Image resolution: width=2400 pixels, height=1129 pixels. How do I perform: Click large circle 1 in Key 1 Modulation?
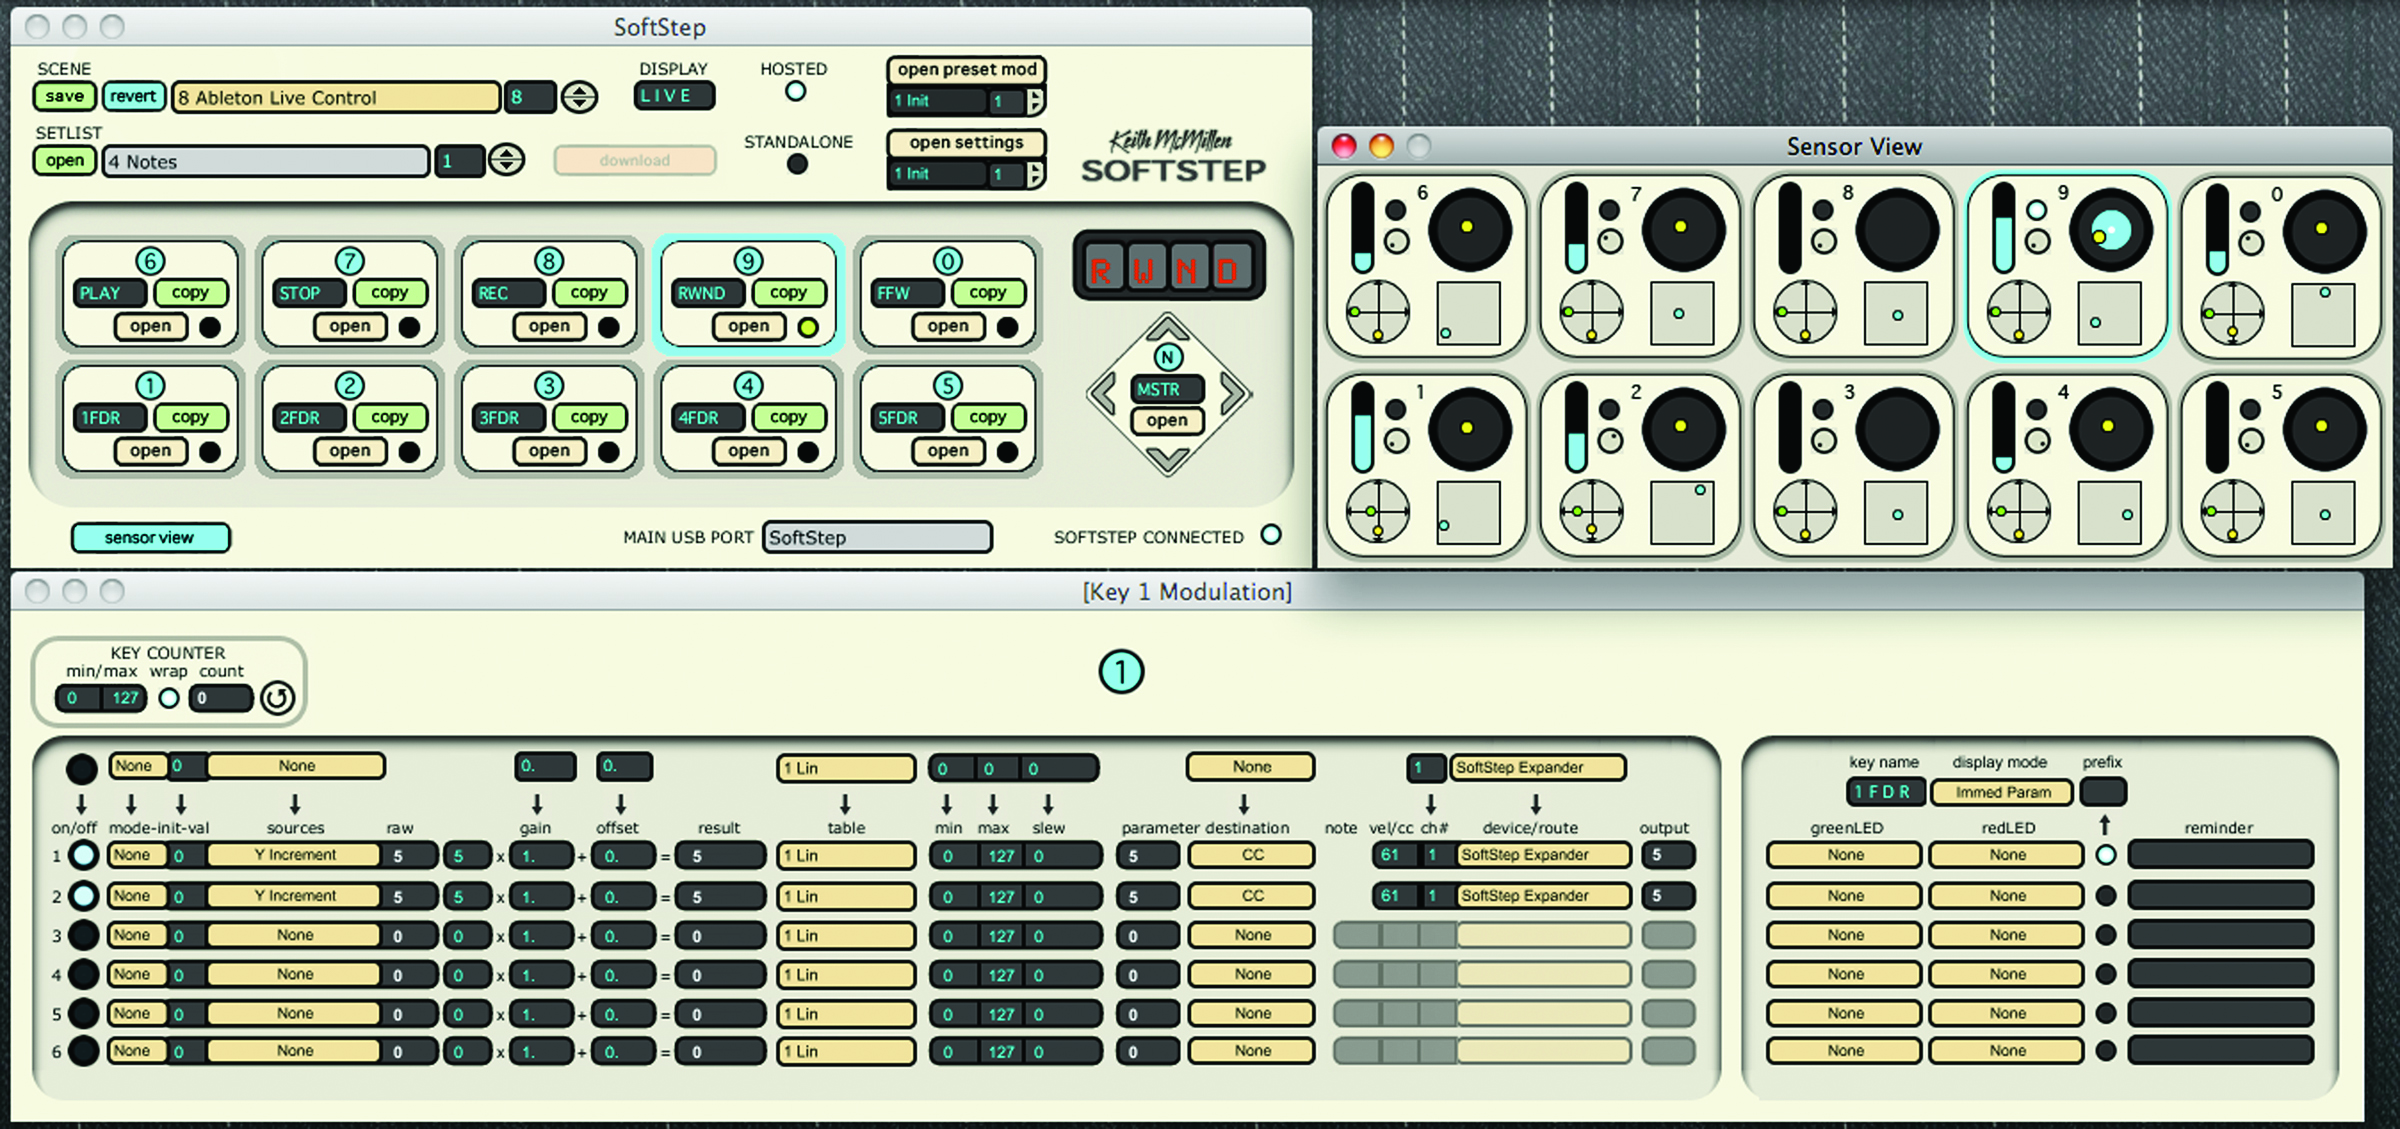pyautogui.click(x=1121, y=672)
